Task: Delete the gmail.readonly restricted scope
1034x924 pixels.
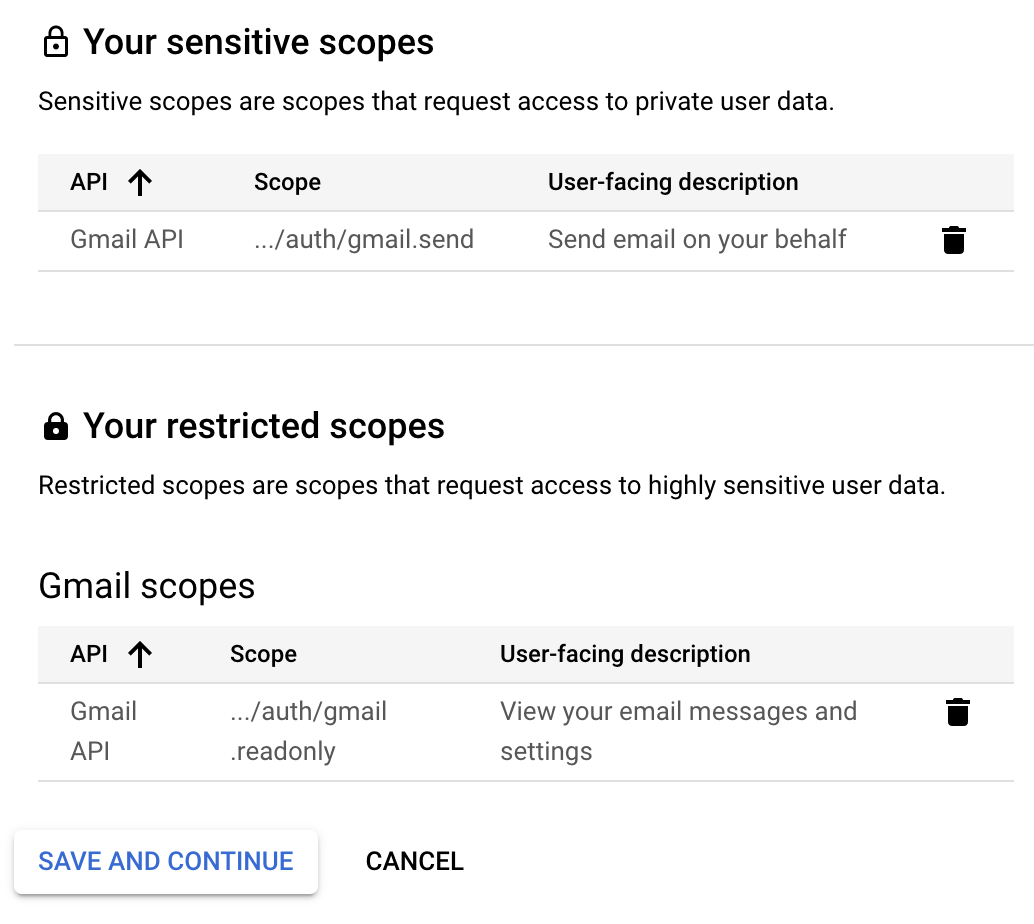Action: [958, 712]
